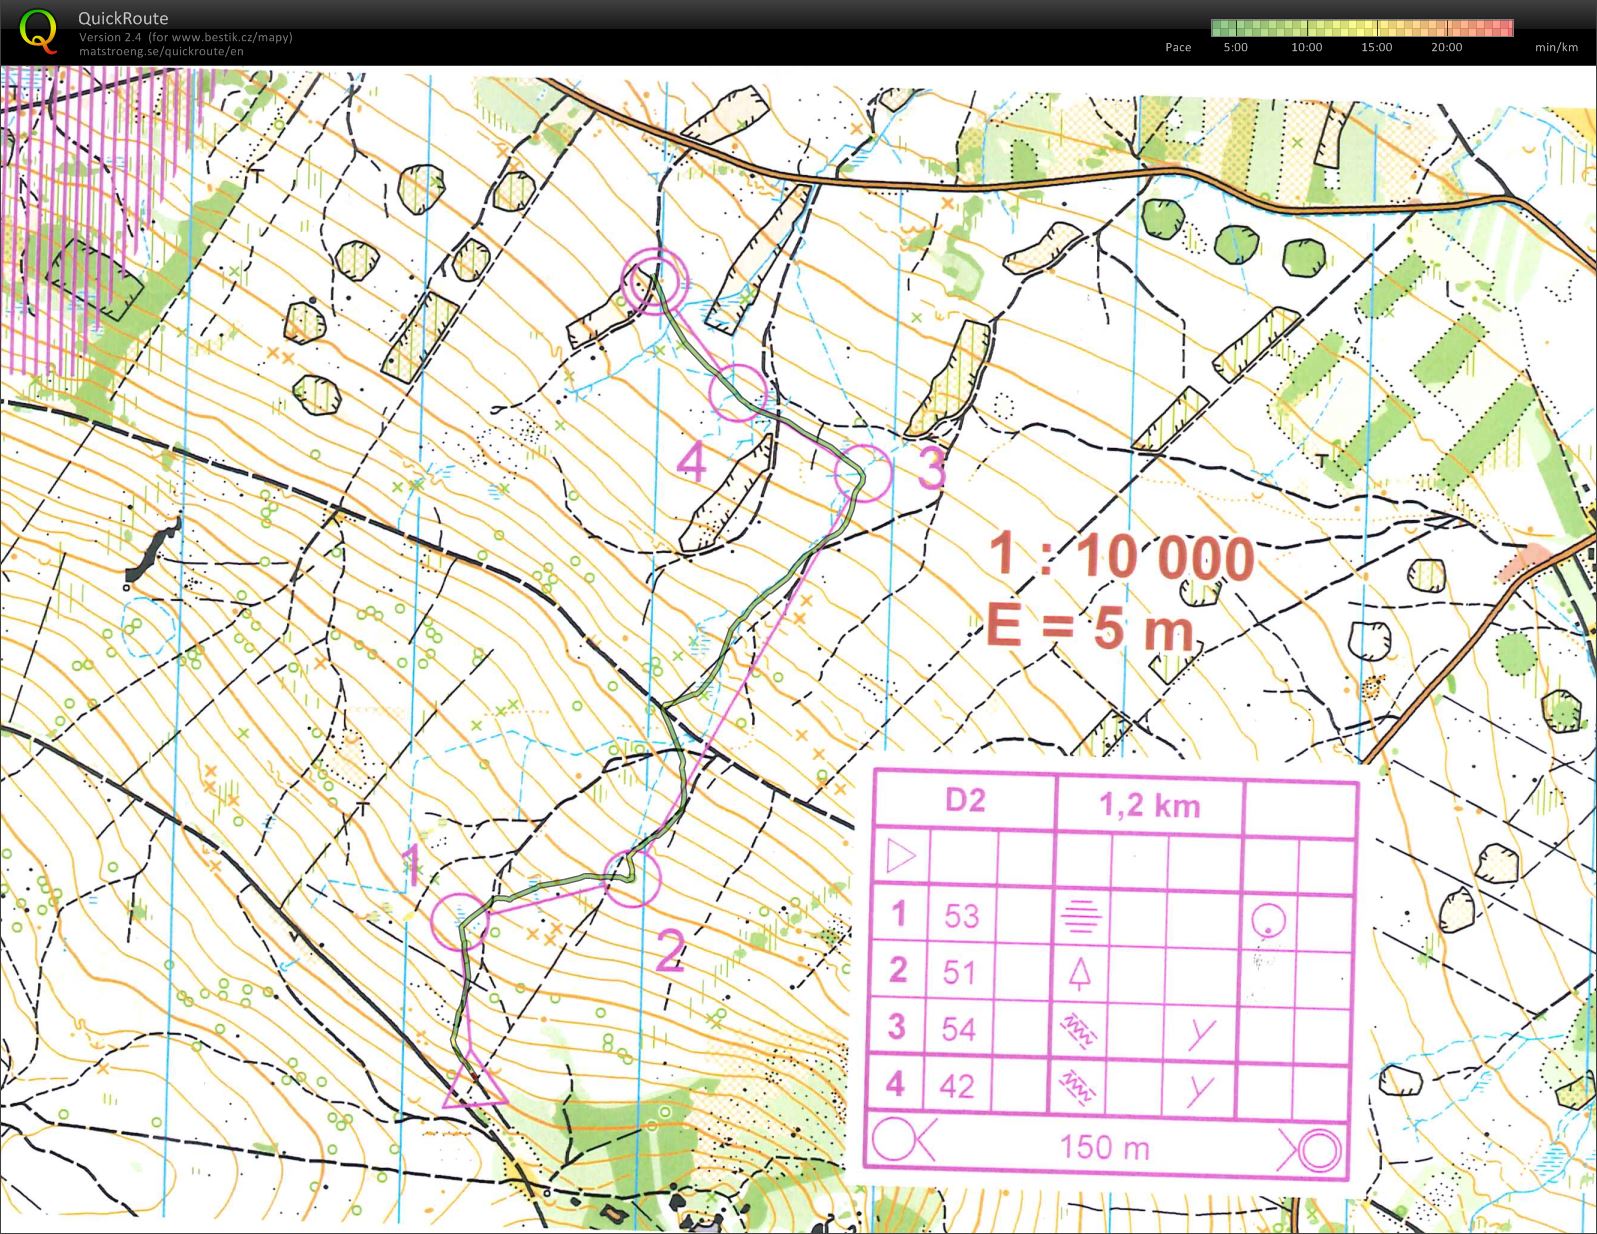
Task: Click the pink '3' control label on map
Action: pyautogui.click(x=932, y=467)
